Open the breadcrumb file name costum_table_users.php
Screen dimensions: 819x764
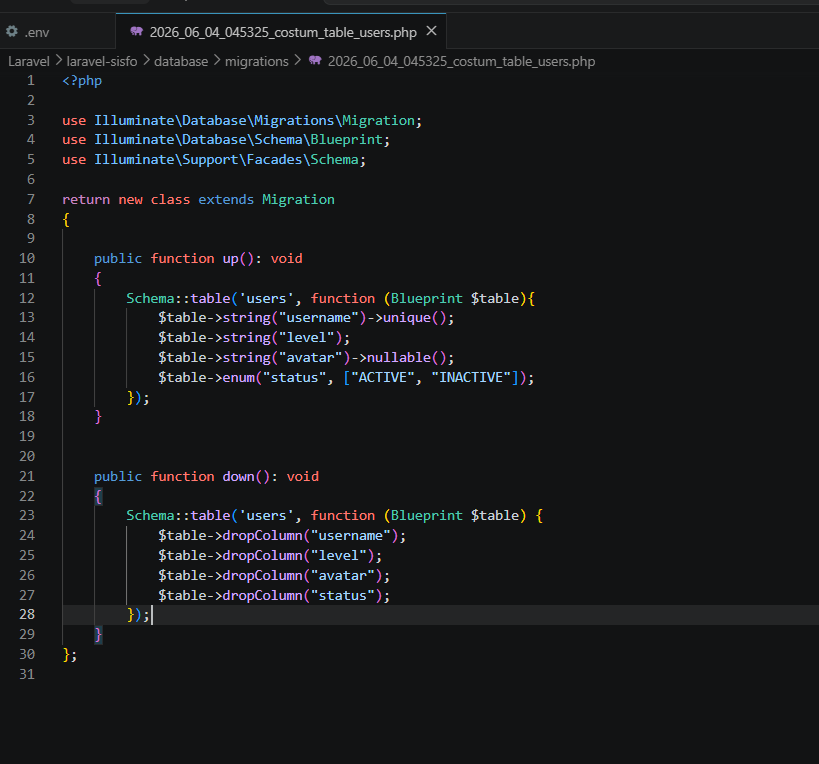(x=461, y=61)
